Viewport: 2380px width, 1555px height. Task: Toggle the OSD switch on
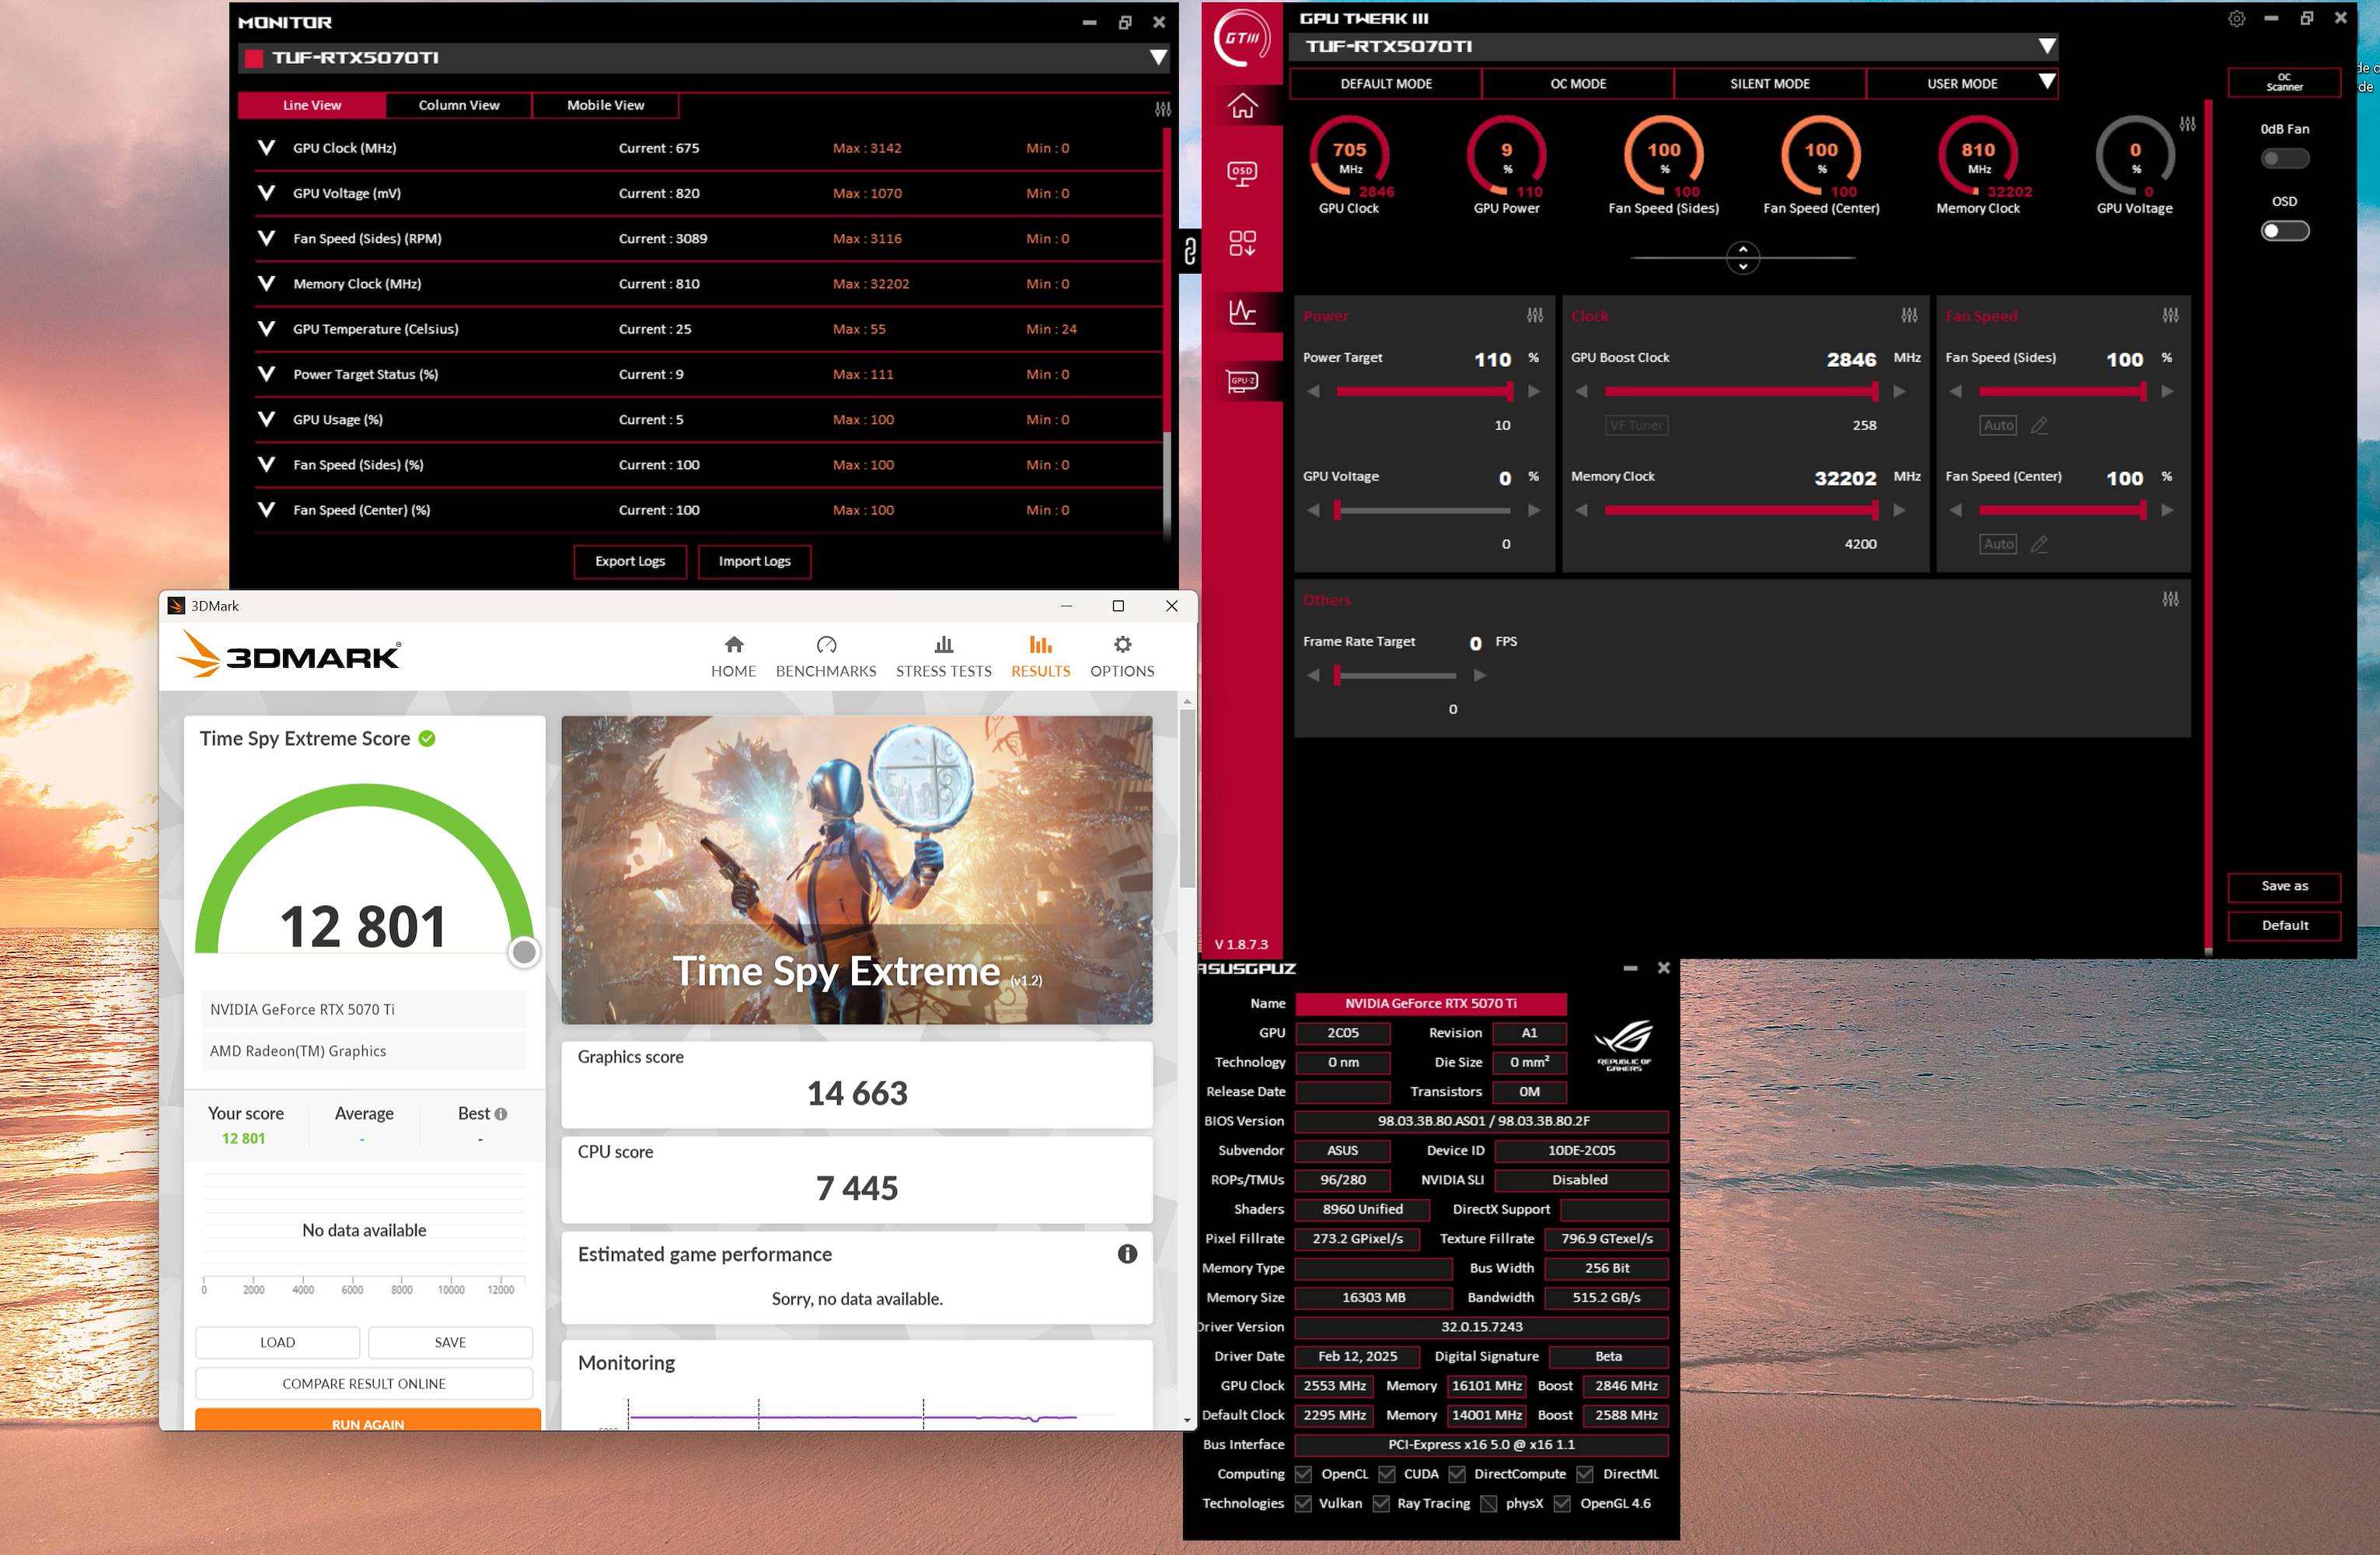coord(2284,231)
